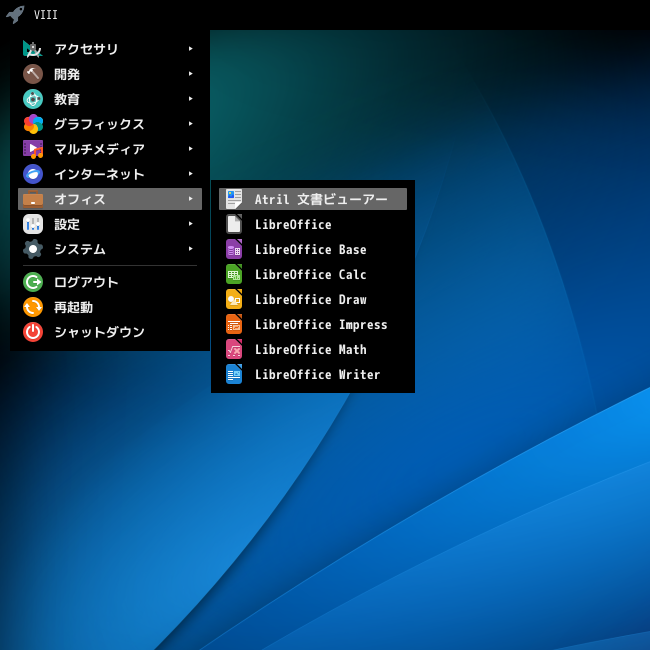This screenshot has width=650, height=650.
Task: Click the VIII workspace label in the top panel
Action: tap(46, 15)
